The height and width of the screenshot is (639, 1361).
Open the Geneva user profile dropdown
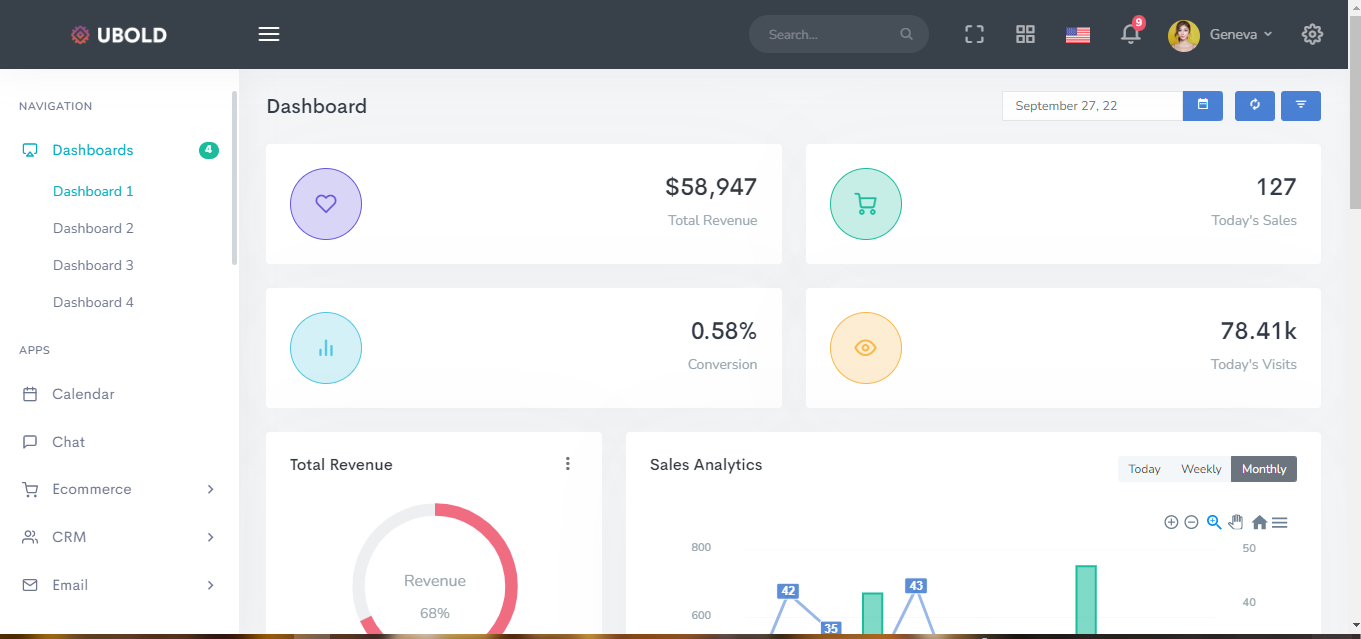(x=1222, y=34)
